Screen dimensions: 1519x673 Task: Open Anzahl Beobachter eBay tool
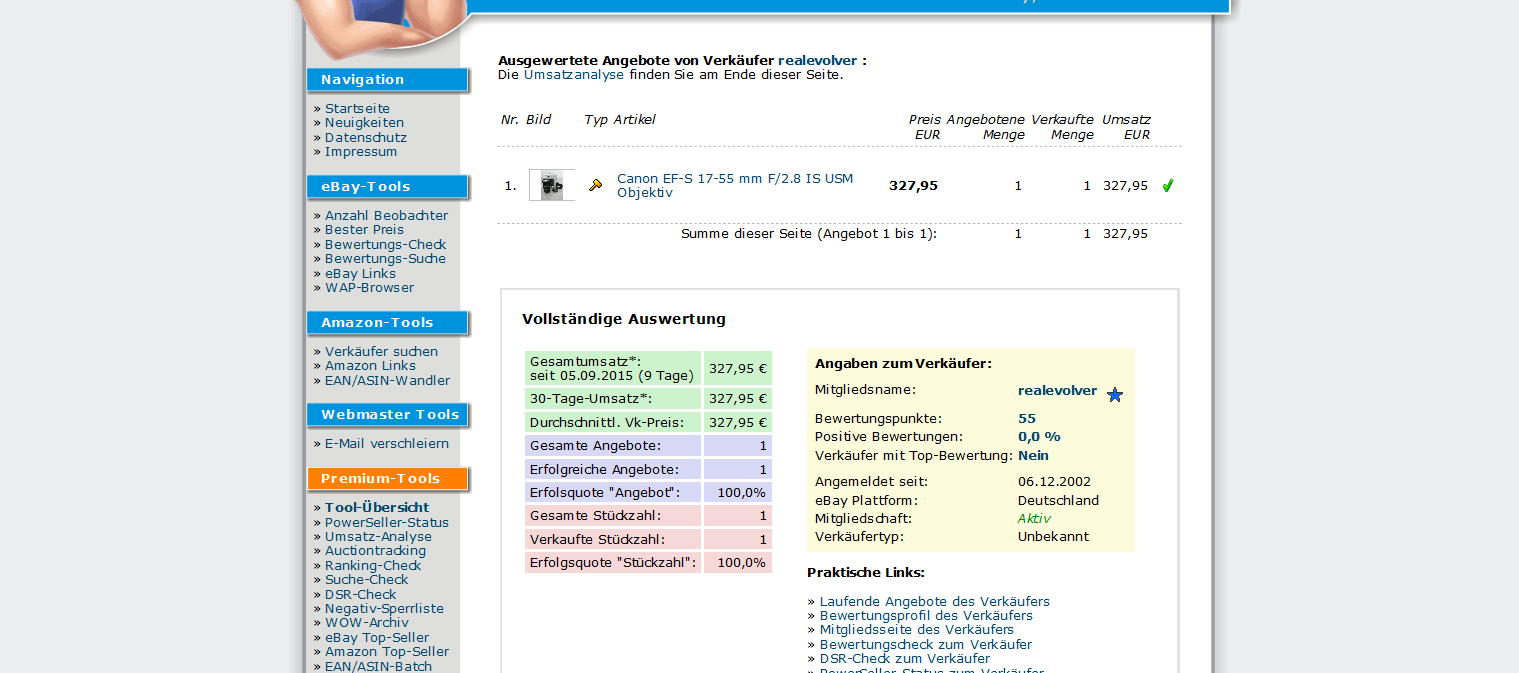(x=386, y=215)
